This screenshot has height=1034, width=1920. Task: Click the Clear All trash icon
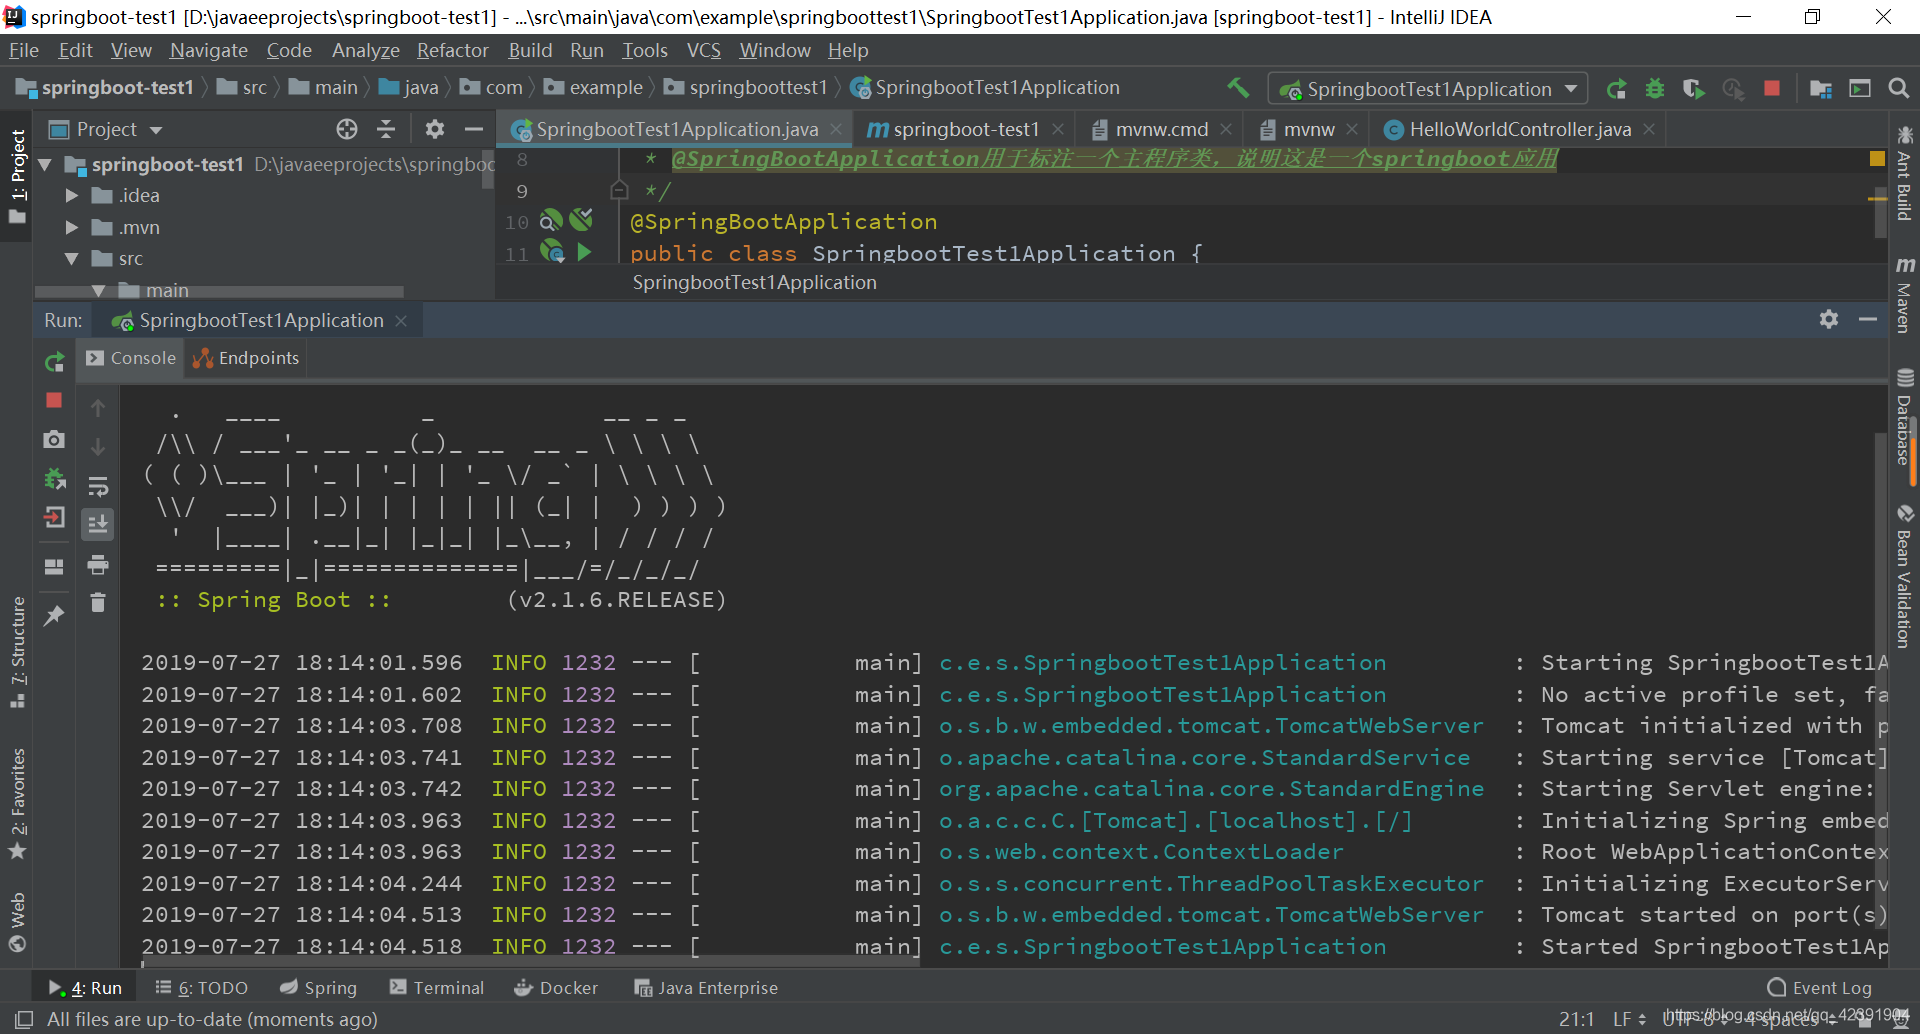click(98, 602)
